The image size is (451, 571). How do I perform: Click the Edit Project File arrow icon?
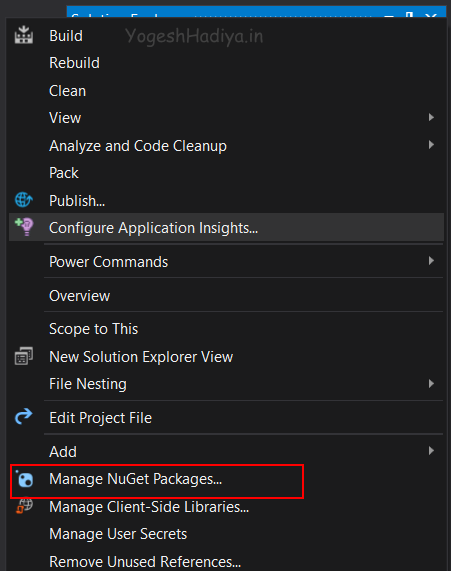24,416
